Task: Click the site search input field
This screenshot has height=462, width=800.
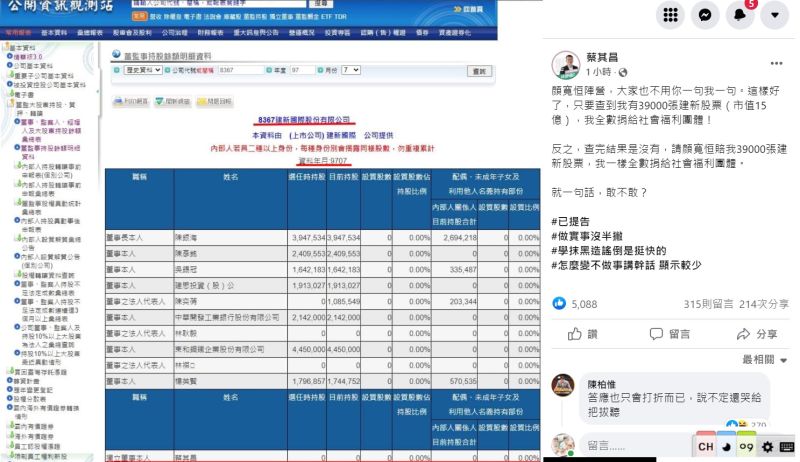Action: [x=218, y=3]
